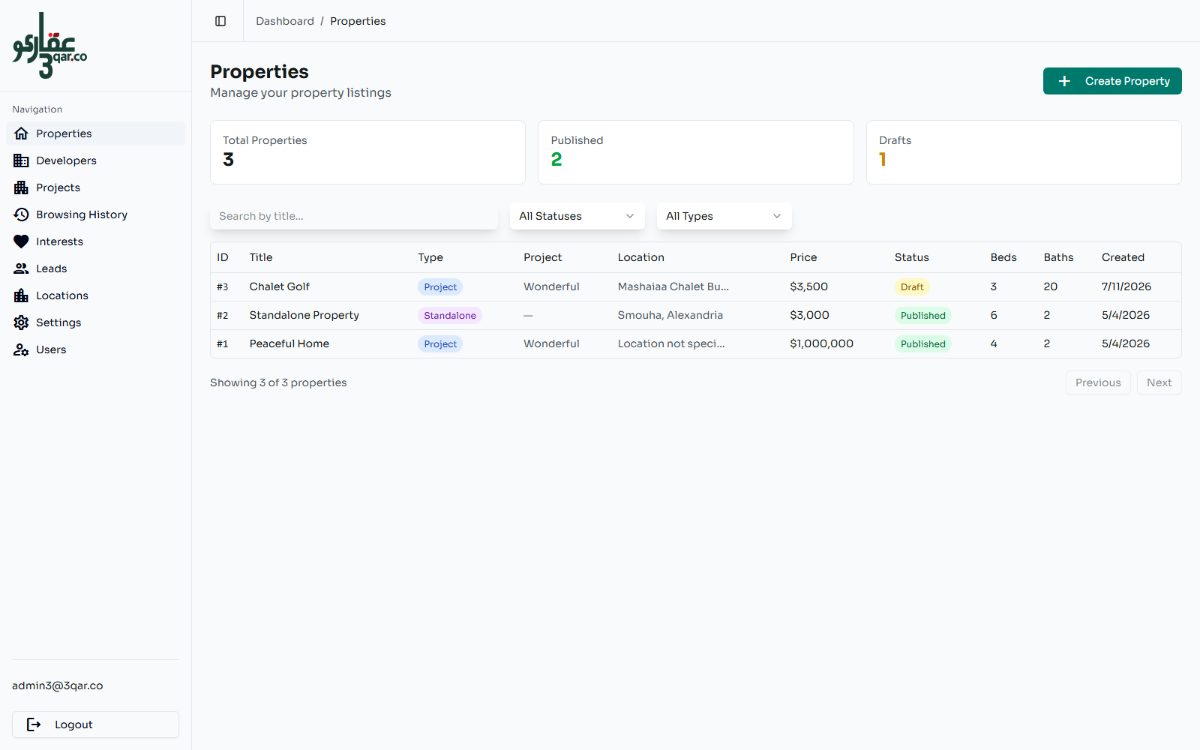
Task: Click the admin3@3qar.co account label
Action: click(57, 686)
